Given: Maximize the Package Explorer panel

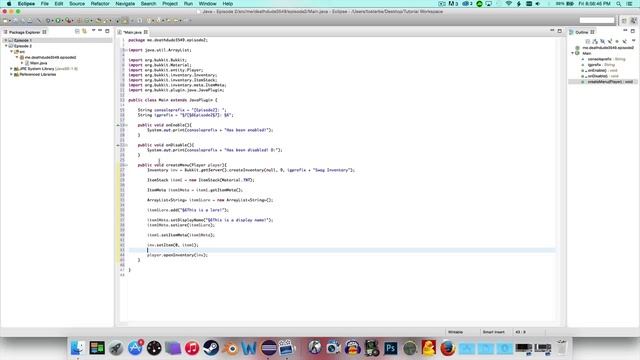Looking at the screenshot, I should click(107, 31).
